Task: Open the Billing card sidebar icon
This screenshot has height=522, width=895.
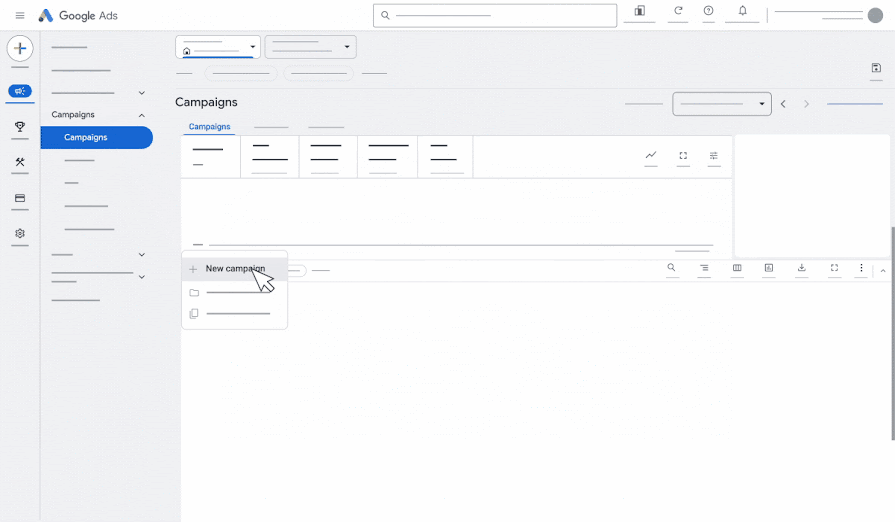Action: pyautogui.click(x=20, y=198)
